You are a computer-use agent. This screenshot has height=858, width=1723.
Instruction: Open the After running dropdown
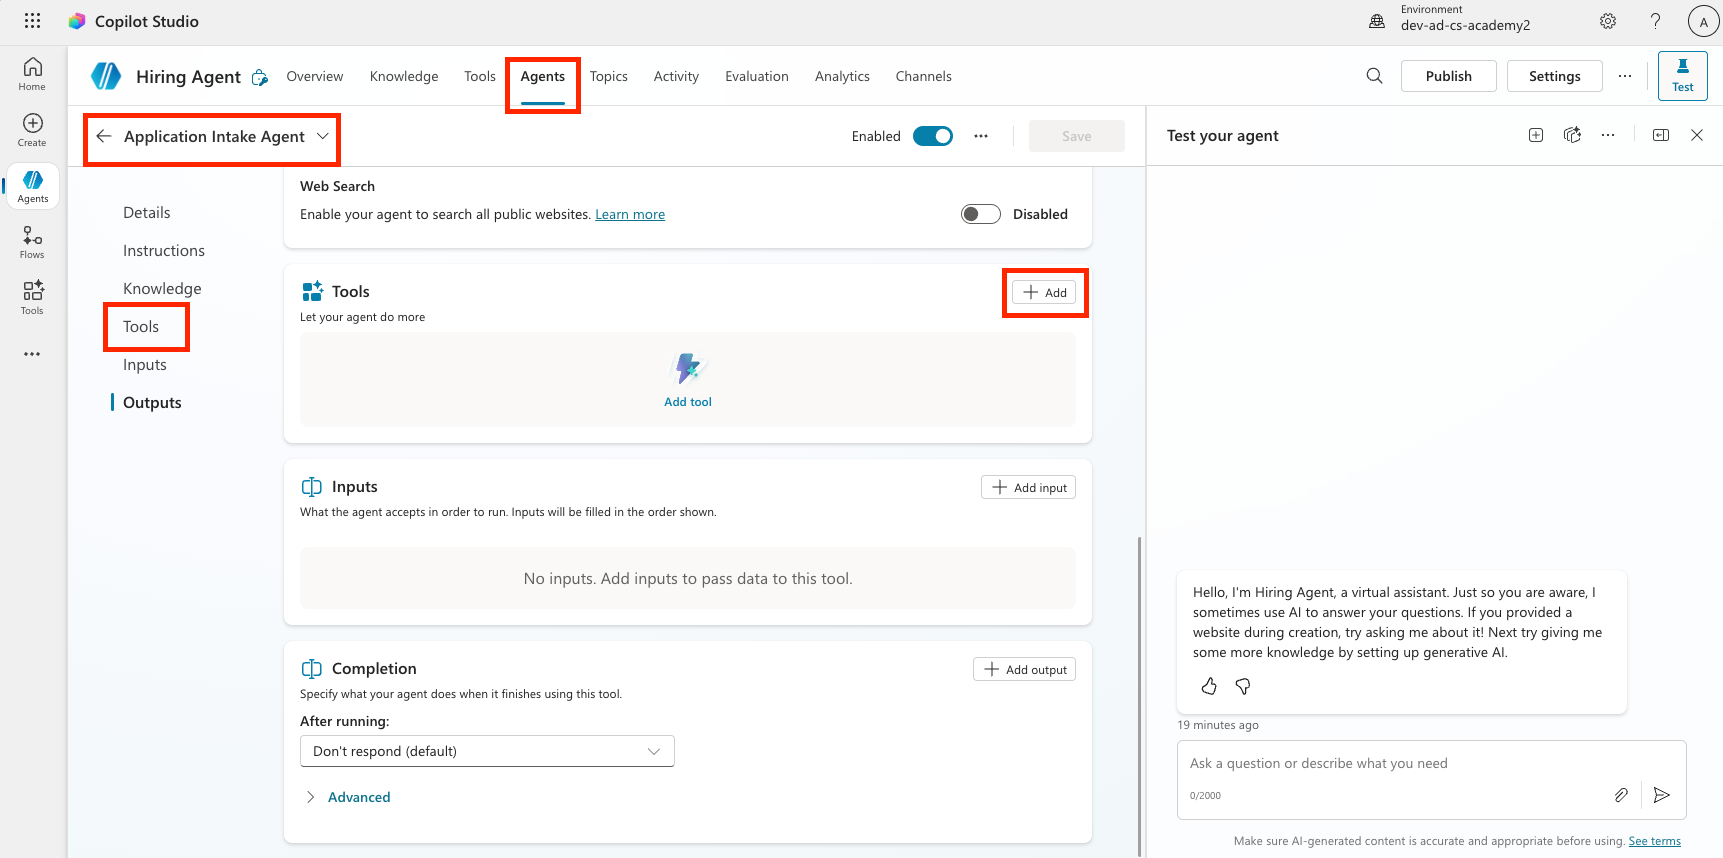coord(487,751)
